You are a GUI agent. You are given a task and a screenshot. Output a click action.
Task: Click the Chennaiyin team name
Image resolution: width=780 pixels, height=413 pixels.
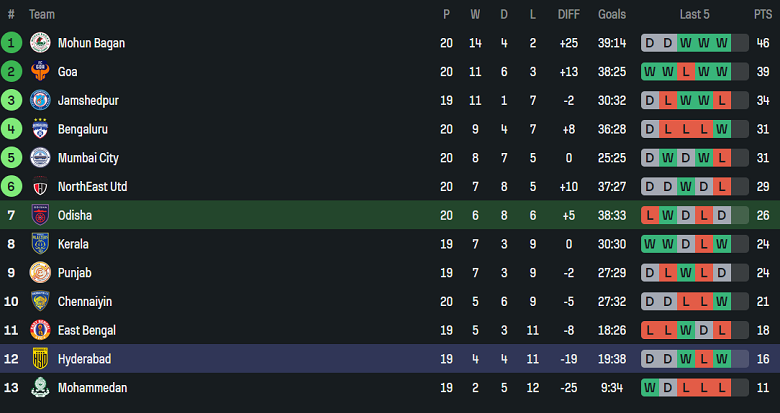[x=85, y=302]
